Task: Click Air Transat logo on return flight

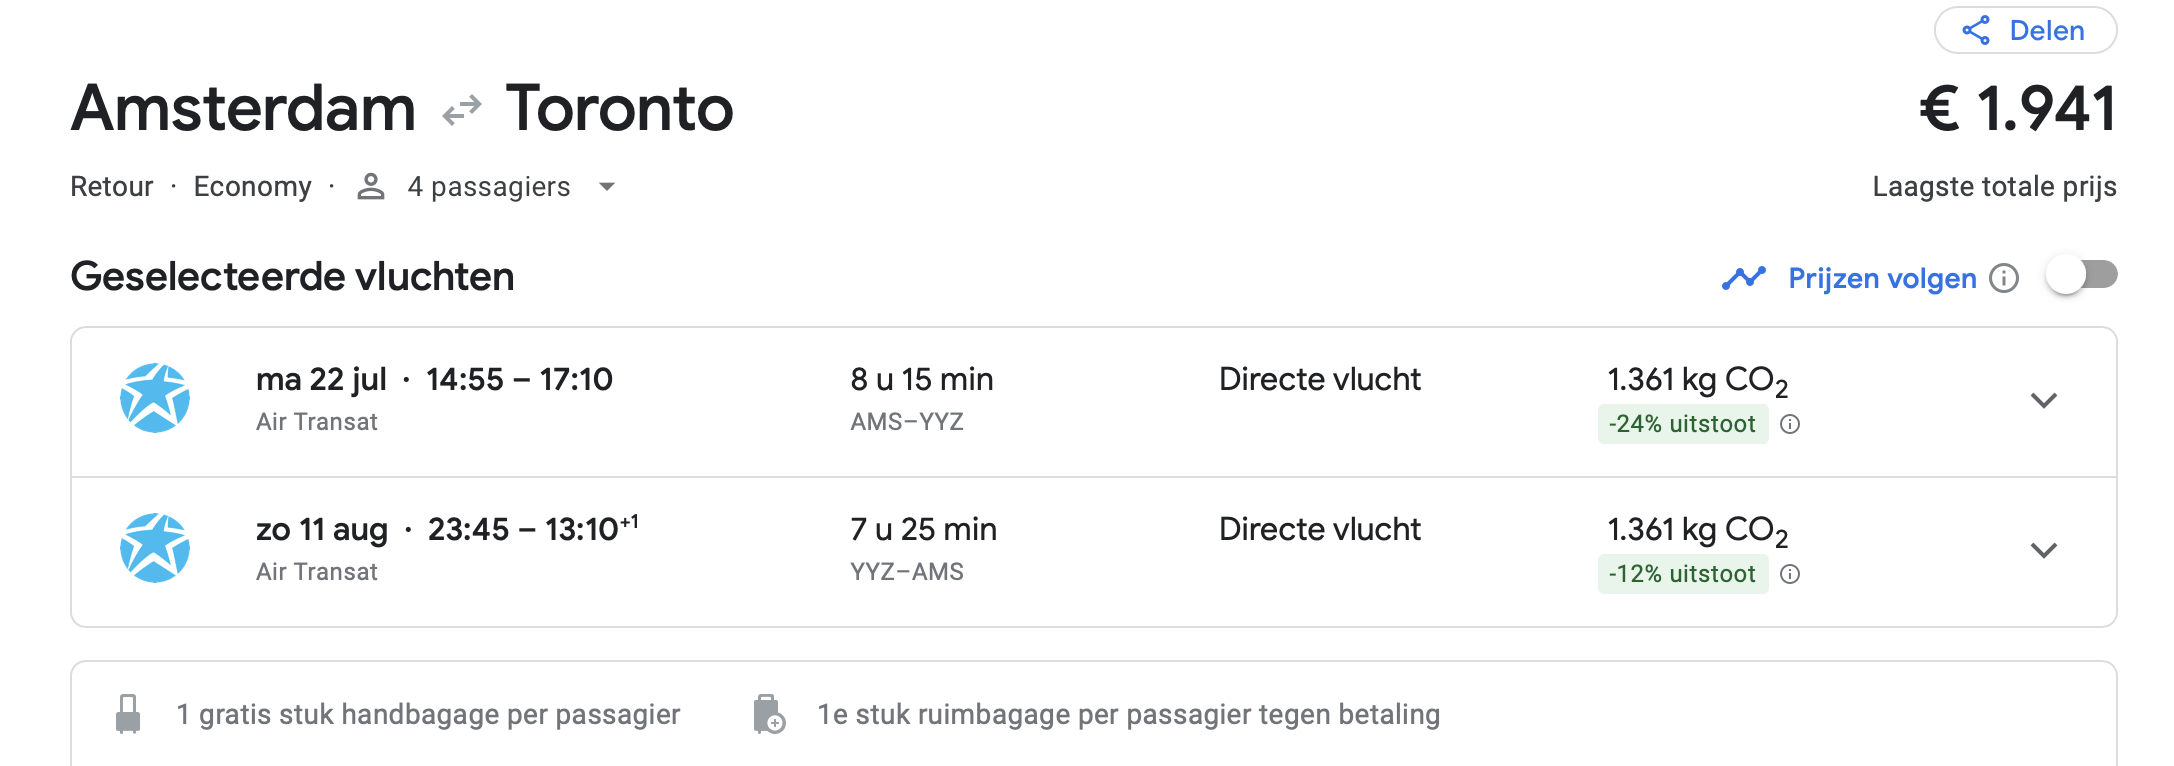Action: [155, 548]
